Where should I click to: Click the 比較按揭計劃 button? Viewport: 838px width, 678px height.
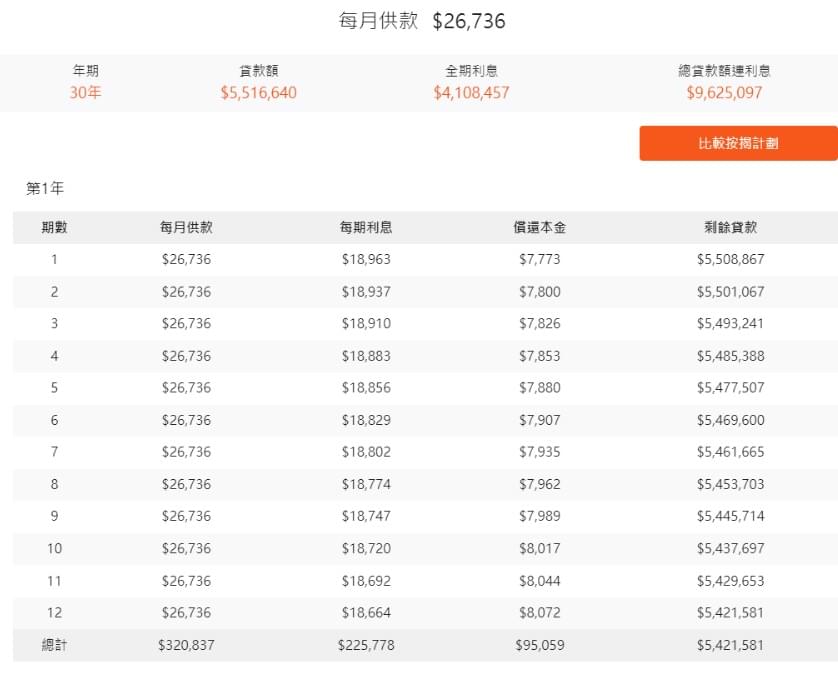(x=738, y=143)
